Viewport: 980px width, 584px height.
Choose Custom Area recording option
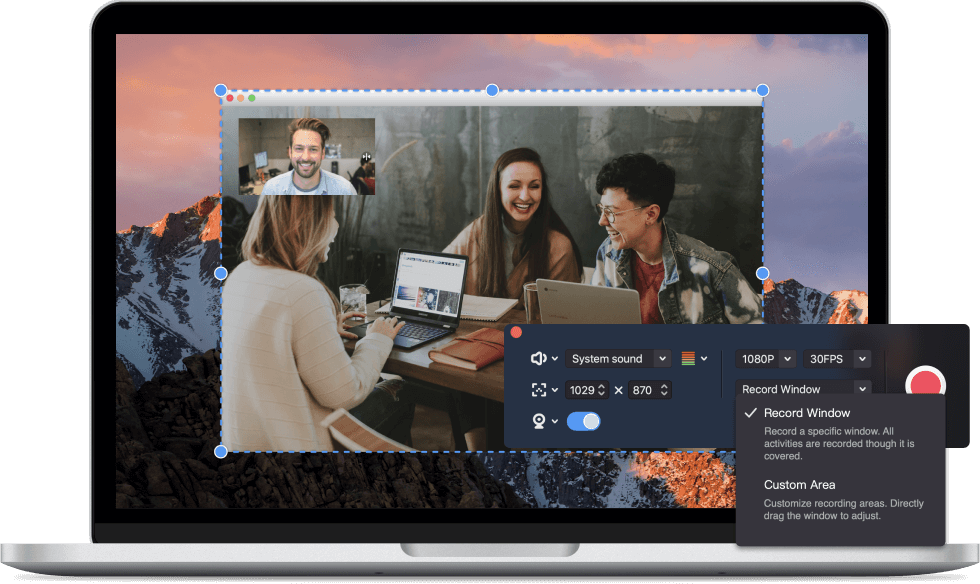799,485
